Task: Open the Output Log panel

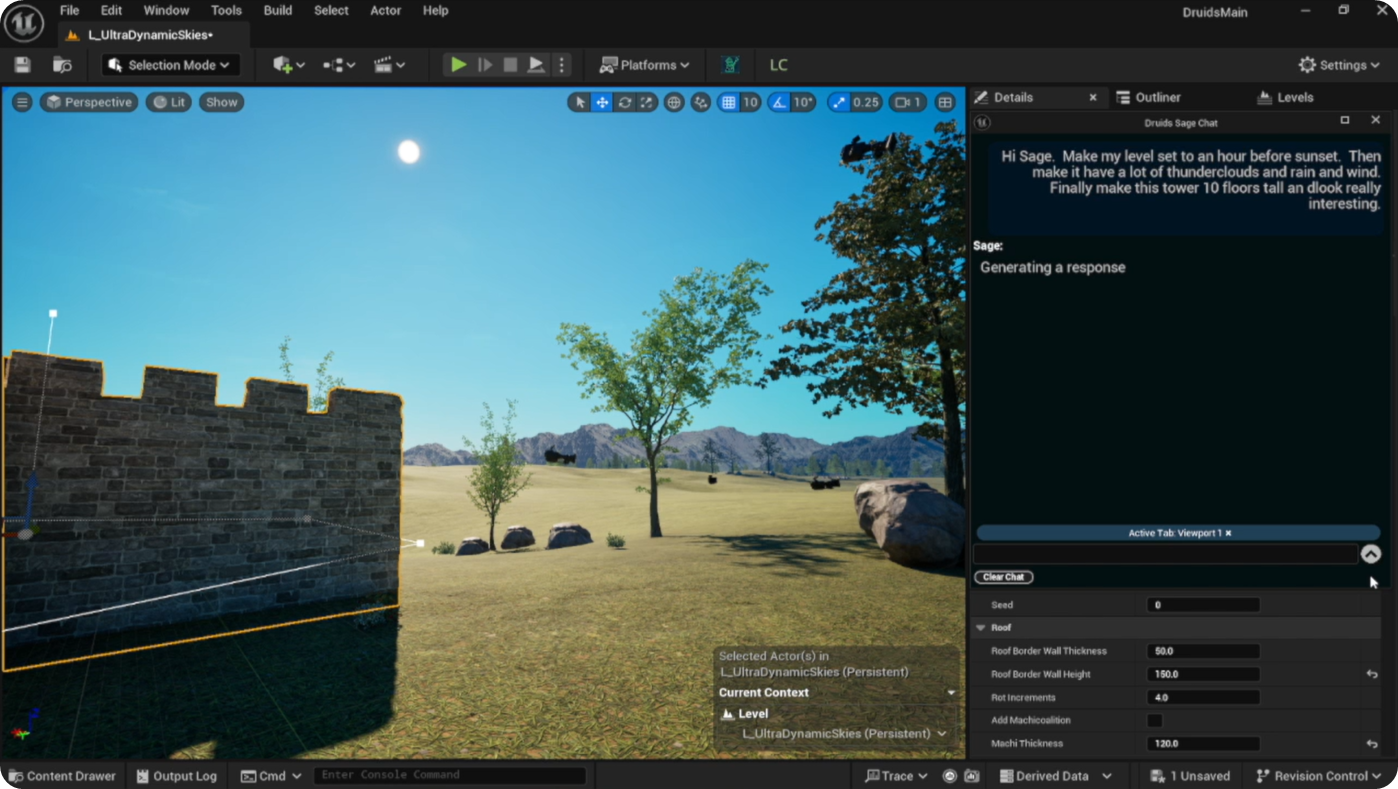Action: [176, 775]
